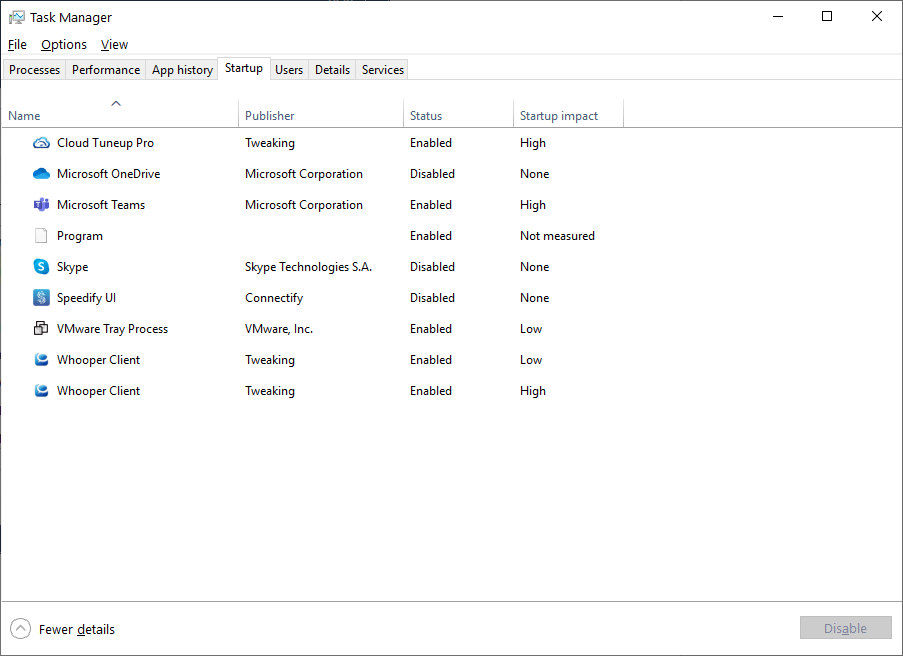Click the first Whooper Client icon
This screenshot has height=656, width=903.
pyautogui.click(x=41, y=359)
